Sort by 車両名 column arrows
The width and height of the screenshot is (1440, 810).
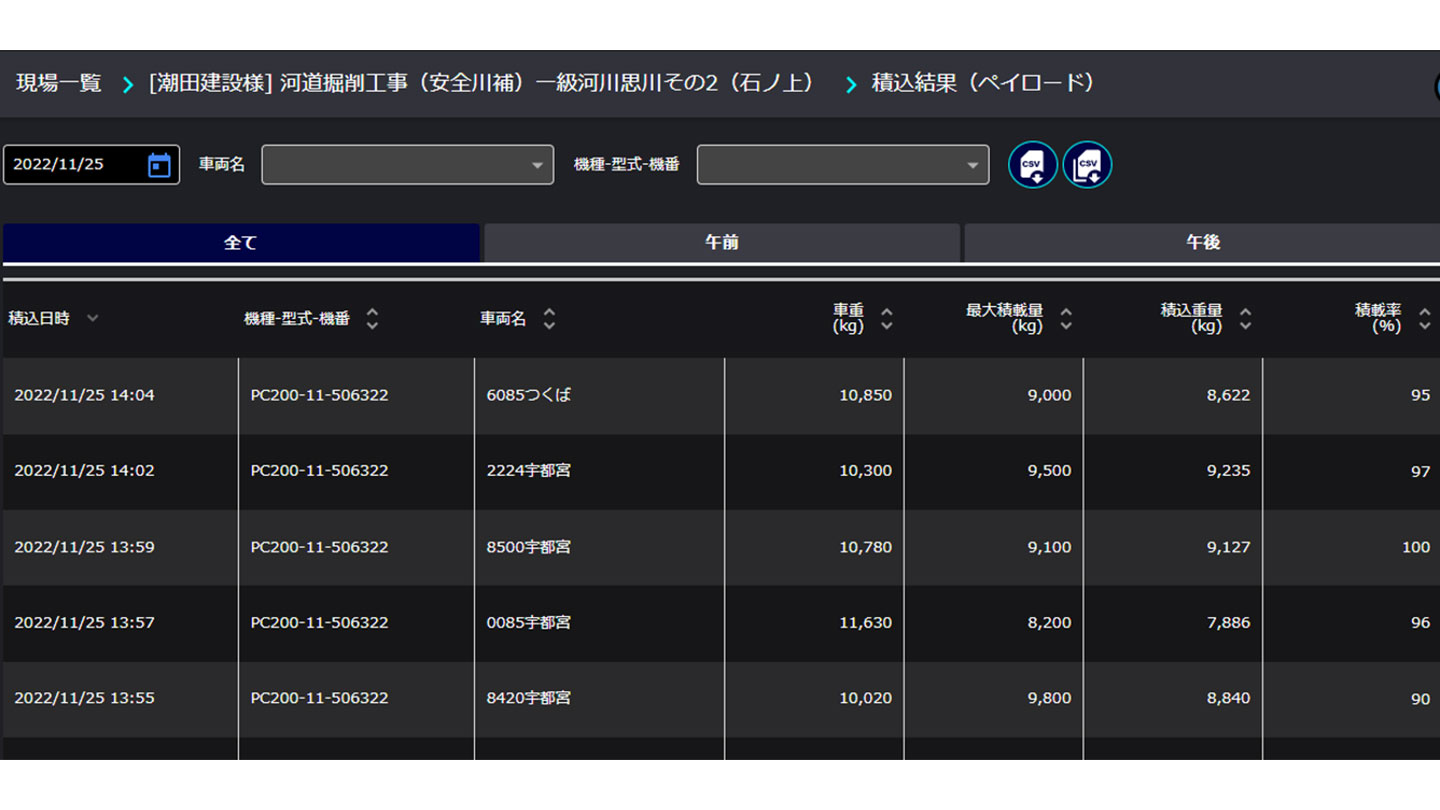(549, 319)
